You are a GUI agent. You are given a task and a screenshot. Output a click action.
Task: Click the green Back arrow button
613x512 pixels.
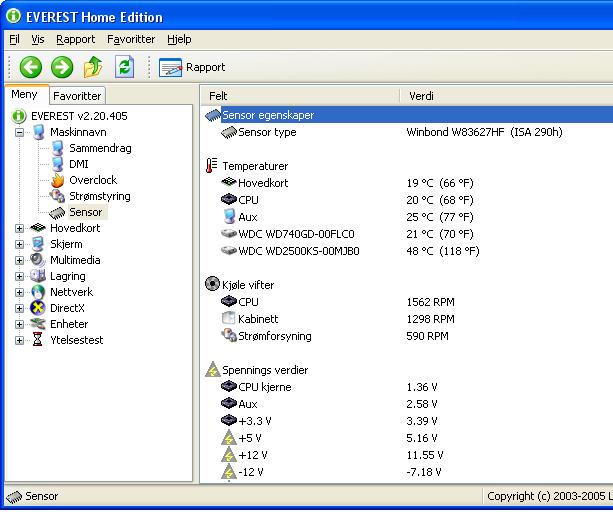tap(30, 67)
